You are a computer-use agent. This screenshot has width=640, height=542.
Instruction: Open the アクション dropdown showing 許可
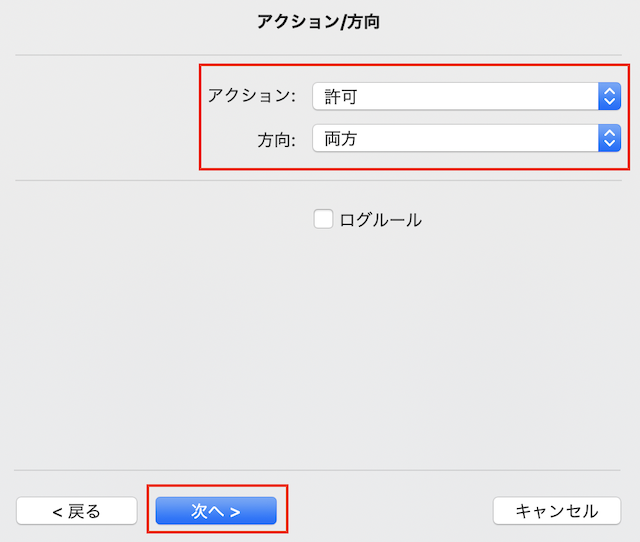[467, 96]
